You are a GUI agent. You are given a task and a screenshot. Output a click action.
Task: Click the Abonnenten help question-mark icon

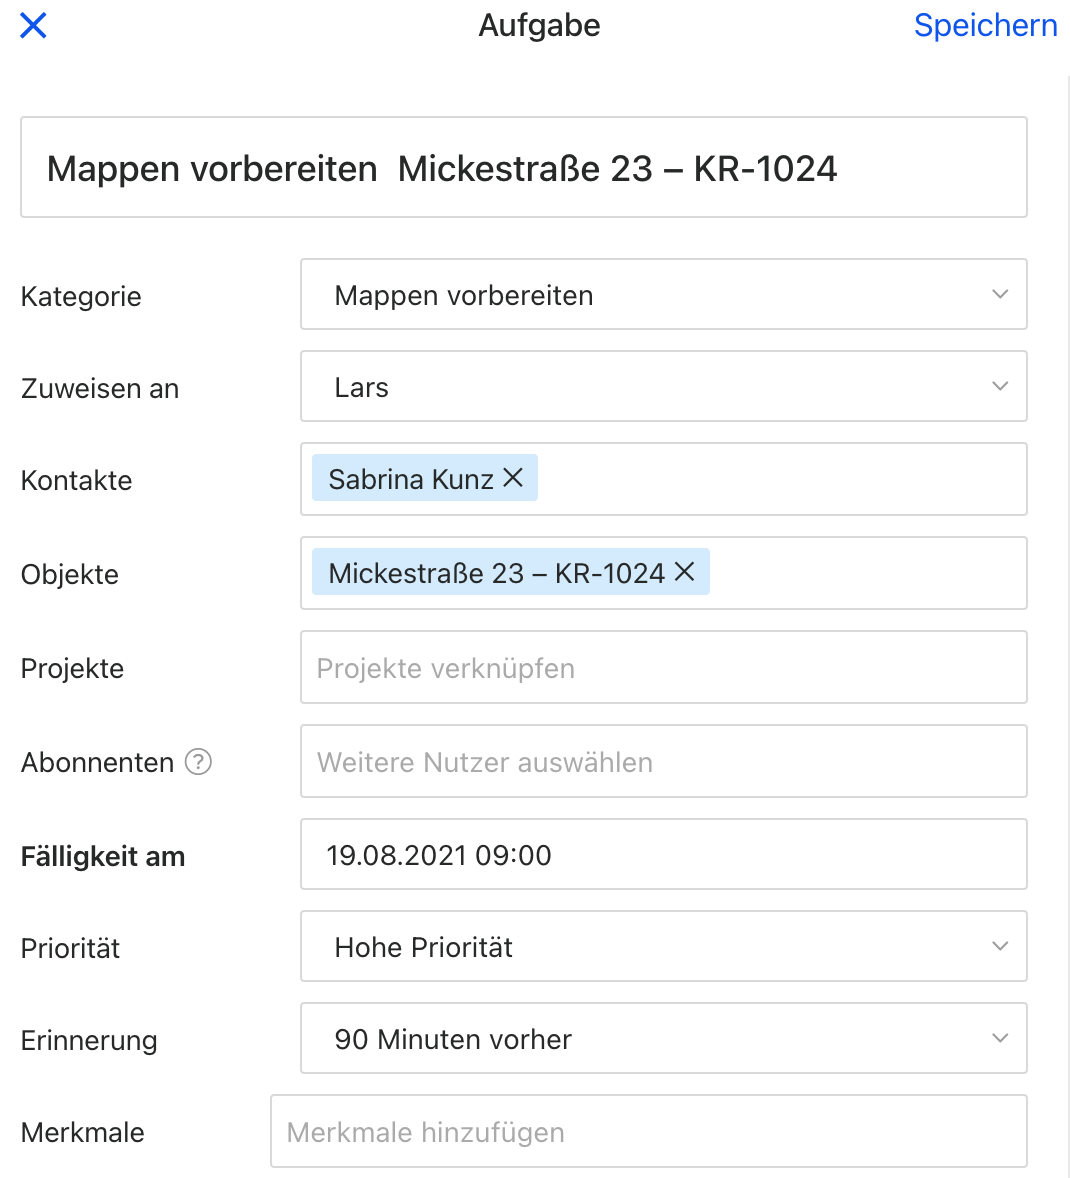point(199,762)
